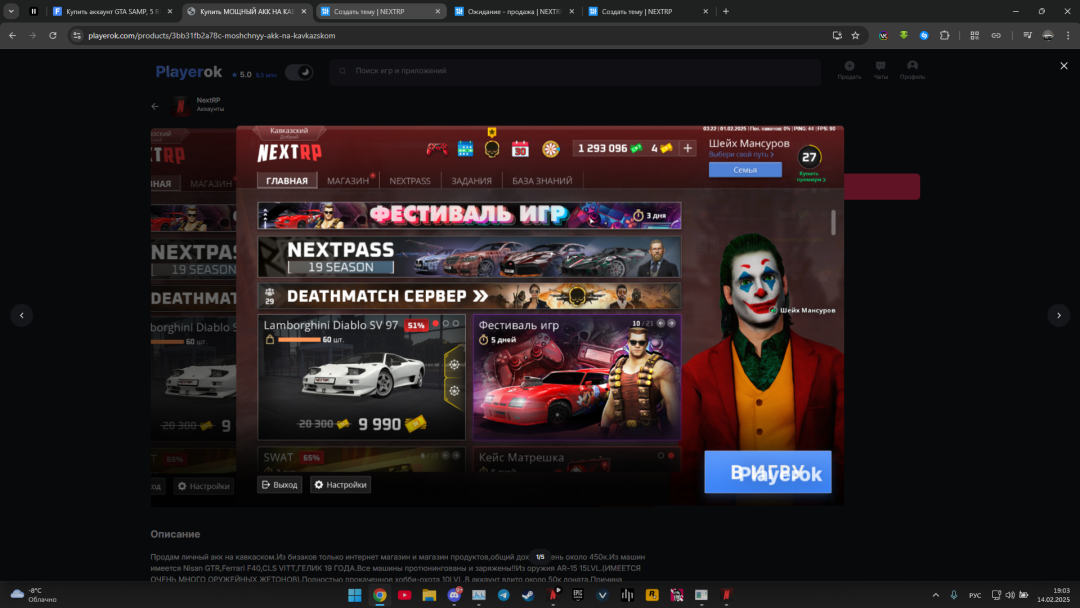Viewport: 1080px width, 608px height.
Task: Click the VK browser extension icon
Action: click(x=883, y=35)
